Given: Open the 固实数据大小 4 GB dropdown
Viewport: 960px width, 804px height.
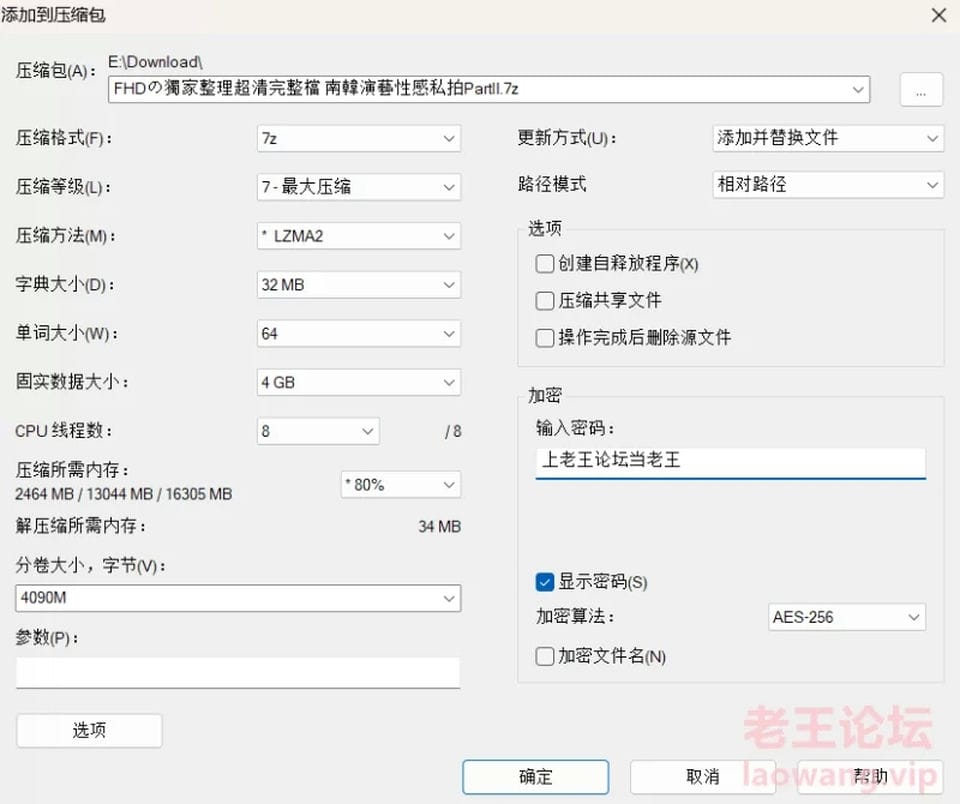Looking at the screenshot, I should point(359,382).
